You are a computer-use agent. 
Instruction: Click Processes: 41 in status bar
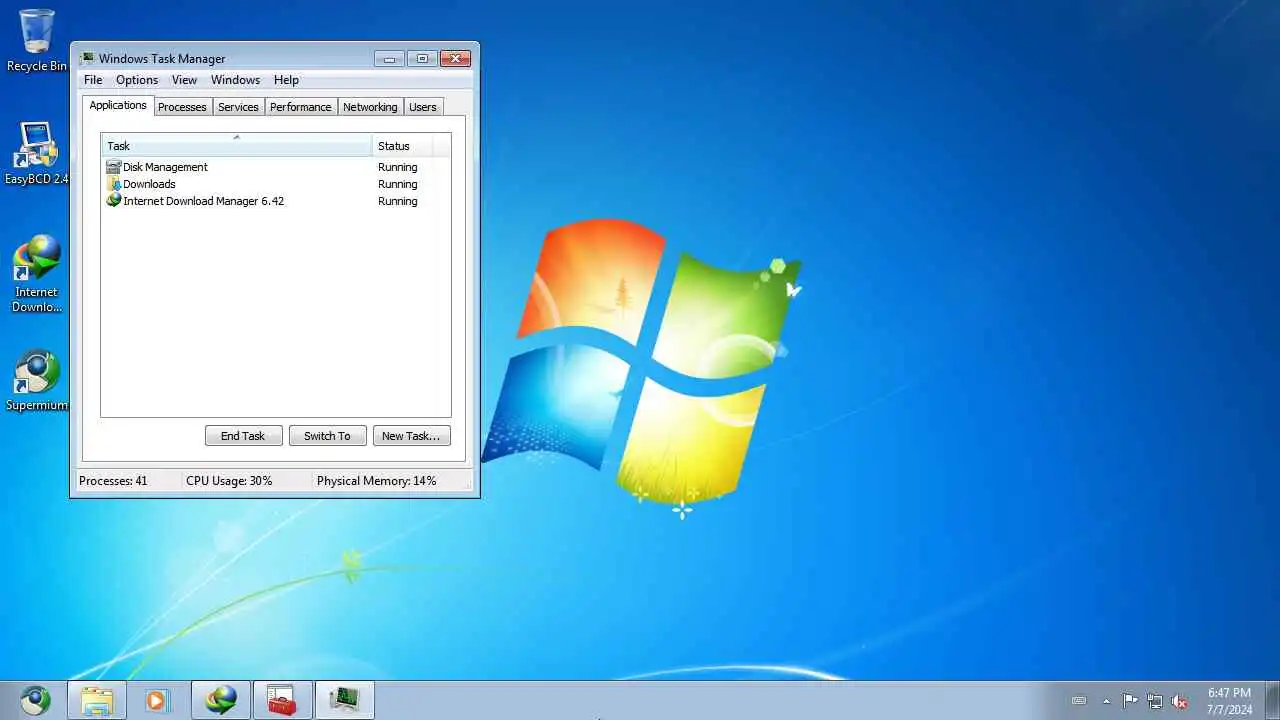(113, 481)
